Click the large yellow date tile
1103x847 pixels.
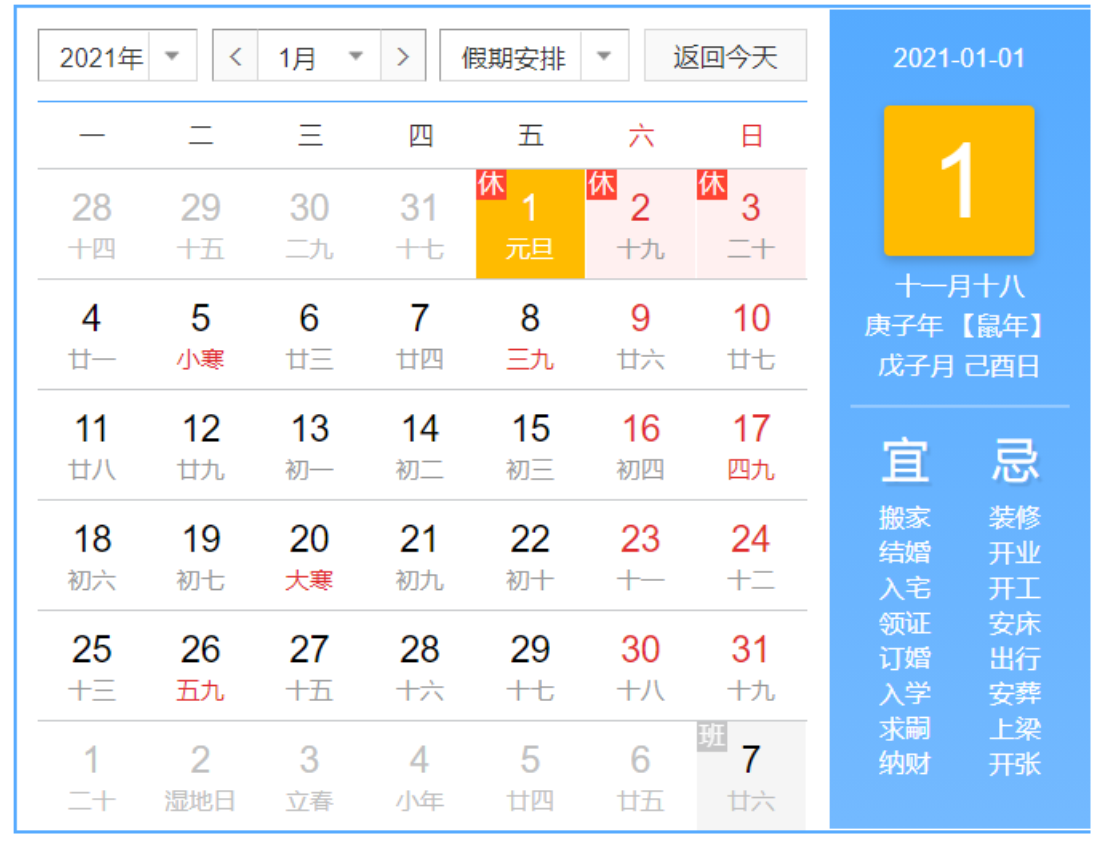coord(958,181)
